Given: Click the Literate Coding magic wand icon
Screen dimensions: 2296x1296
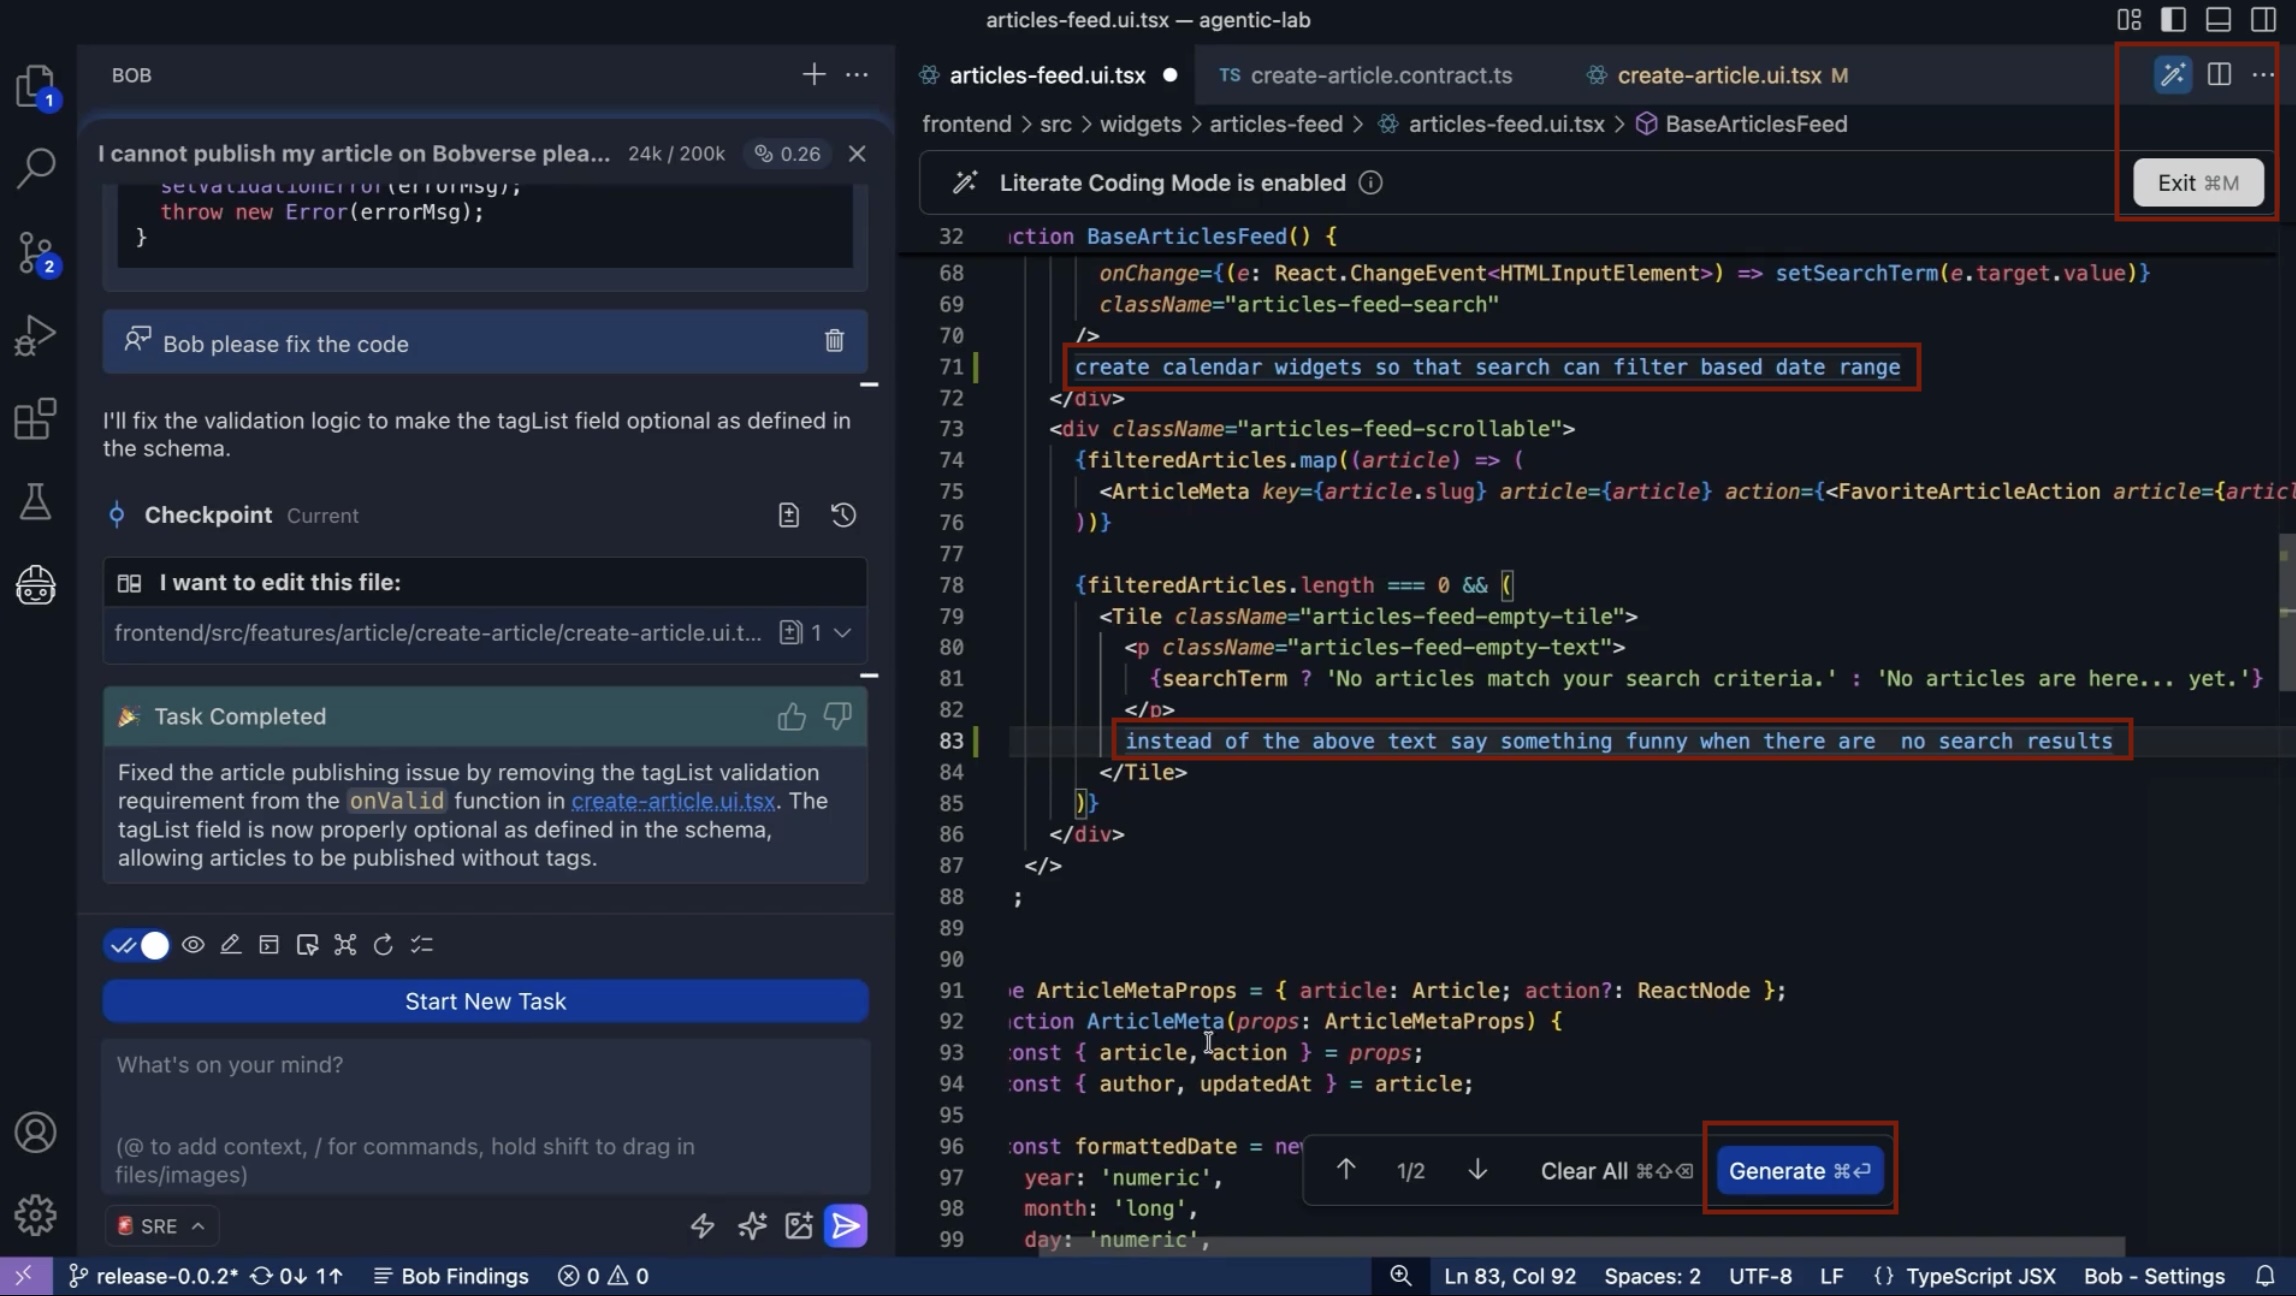Looking at the screenshot, I should (x=2172, y=75).
